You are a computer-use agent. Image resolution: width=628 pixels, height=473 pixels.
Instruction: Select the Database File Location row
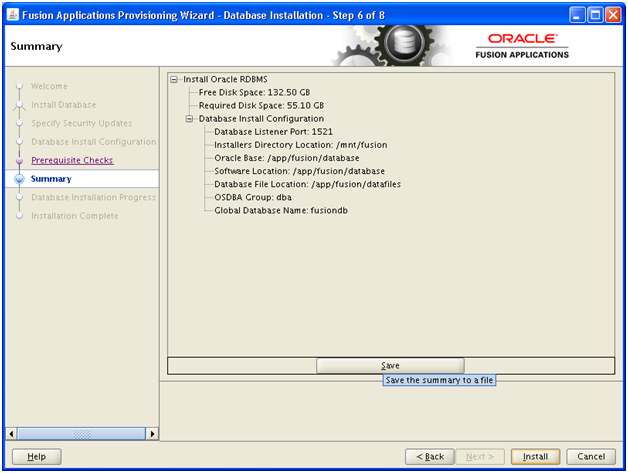point(308,184)
